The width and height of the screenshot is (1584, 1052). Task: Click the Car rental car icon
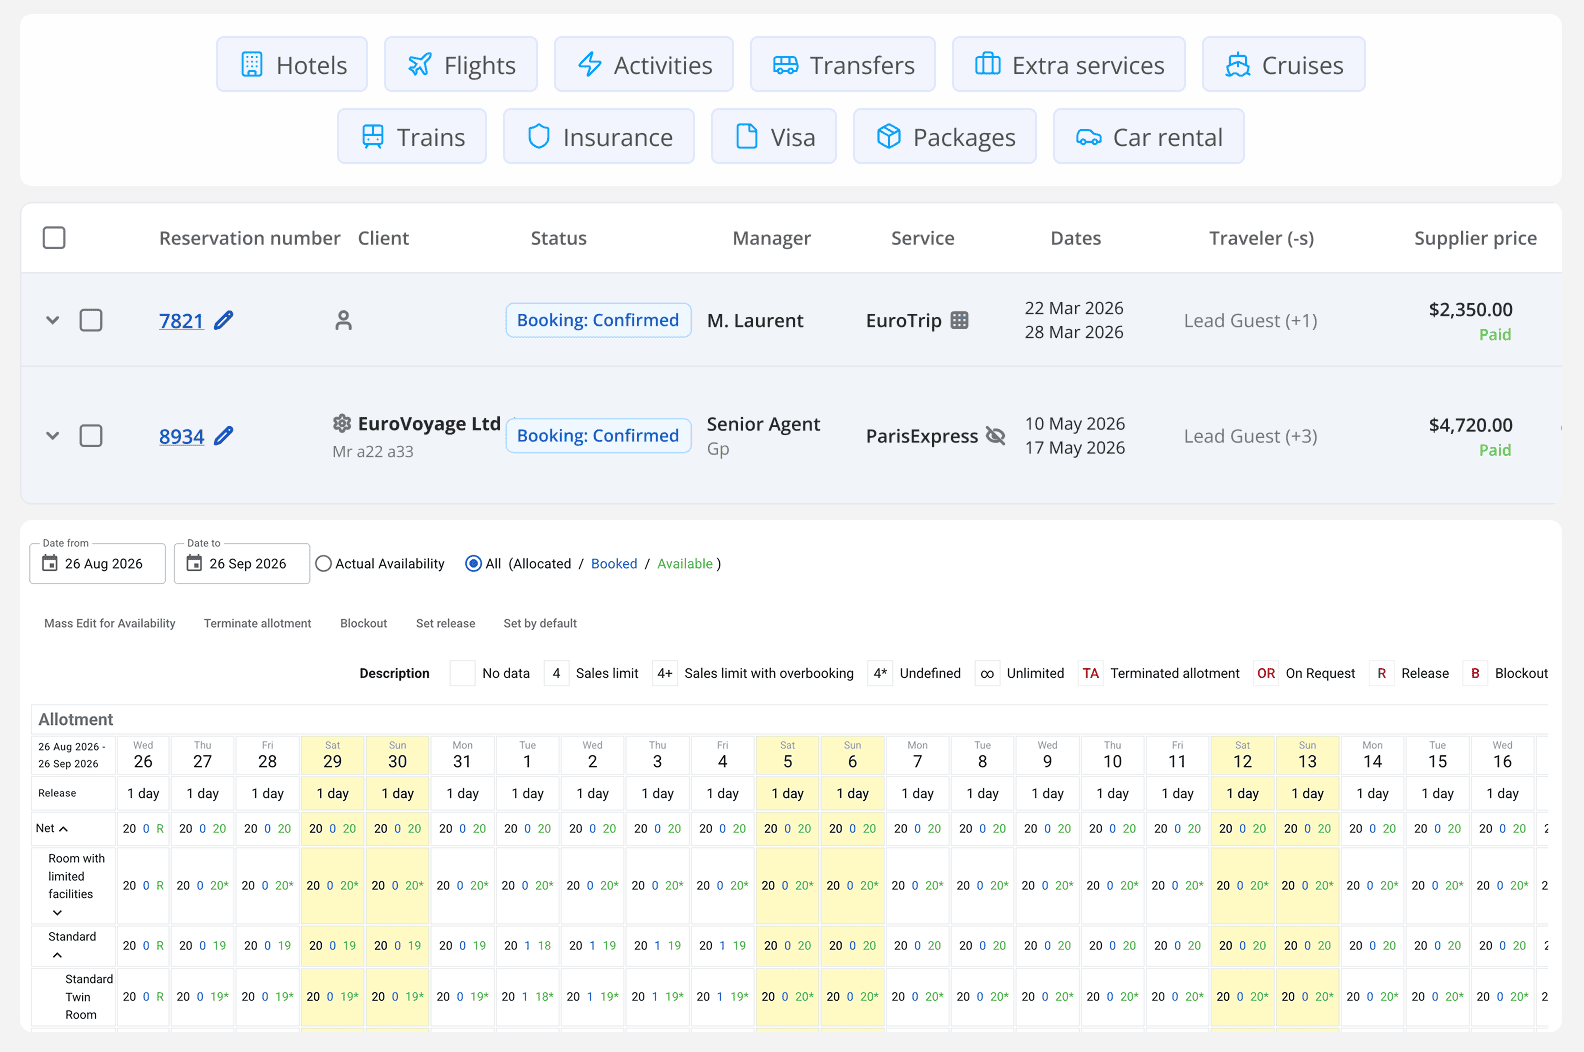(x=1089, y=138)
